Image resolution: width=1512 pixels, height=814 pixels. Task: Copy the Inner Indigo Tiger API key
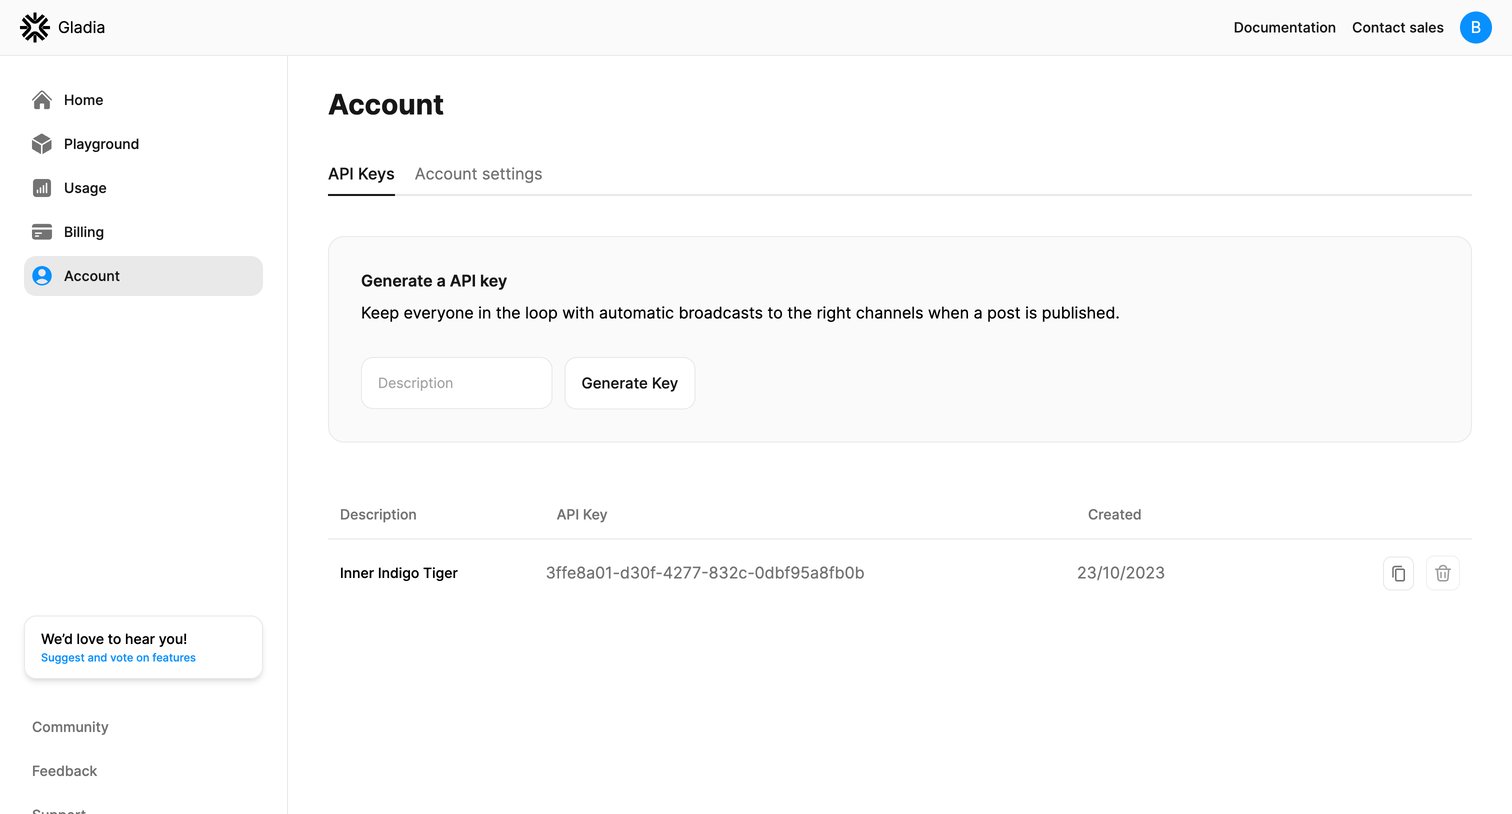tap(1398, 573)
